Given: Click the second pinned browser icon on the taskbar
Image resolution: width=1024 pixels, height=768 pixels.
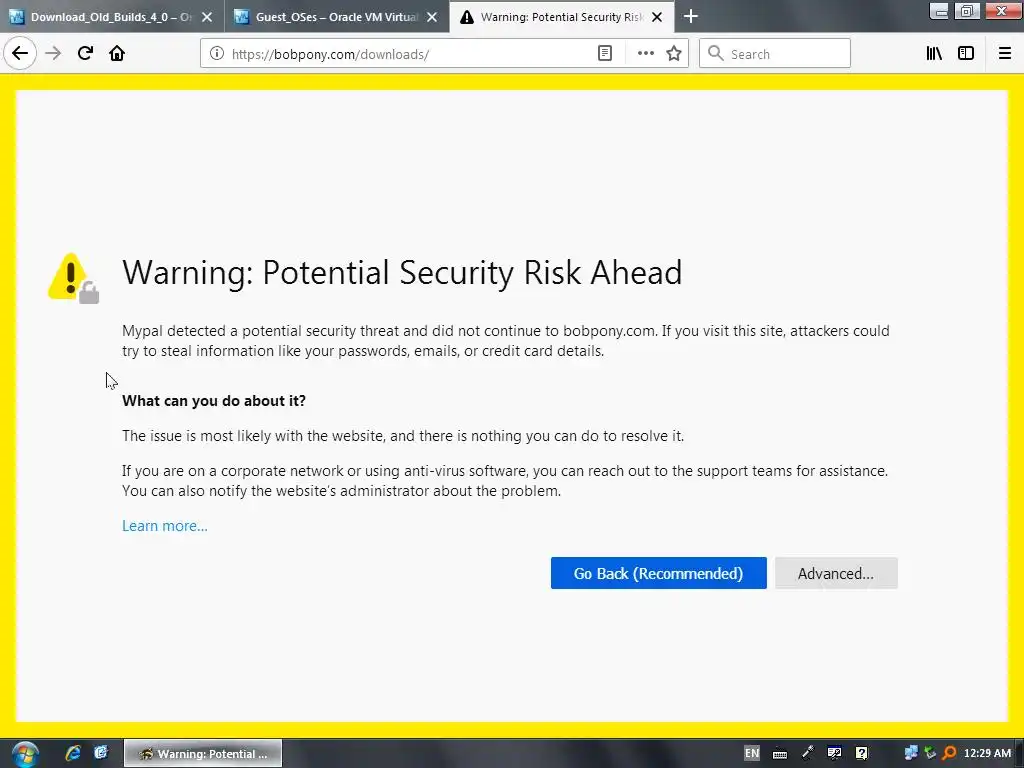Looking at the screenshot, I should (101, 753).
